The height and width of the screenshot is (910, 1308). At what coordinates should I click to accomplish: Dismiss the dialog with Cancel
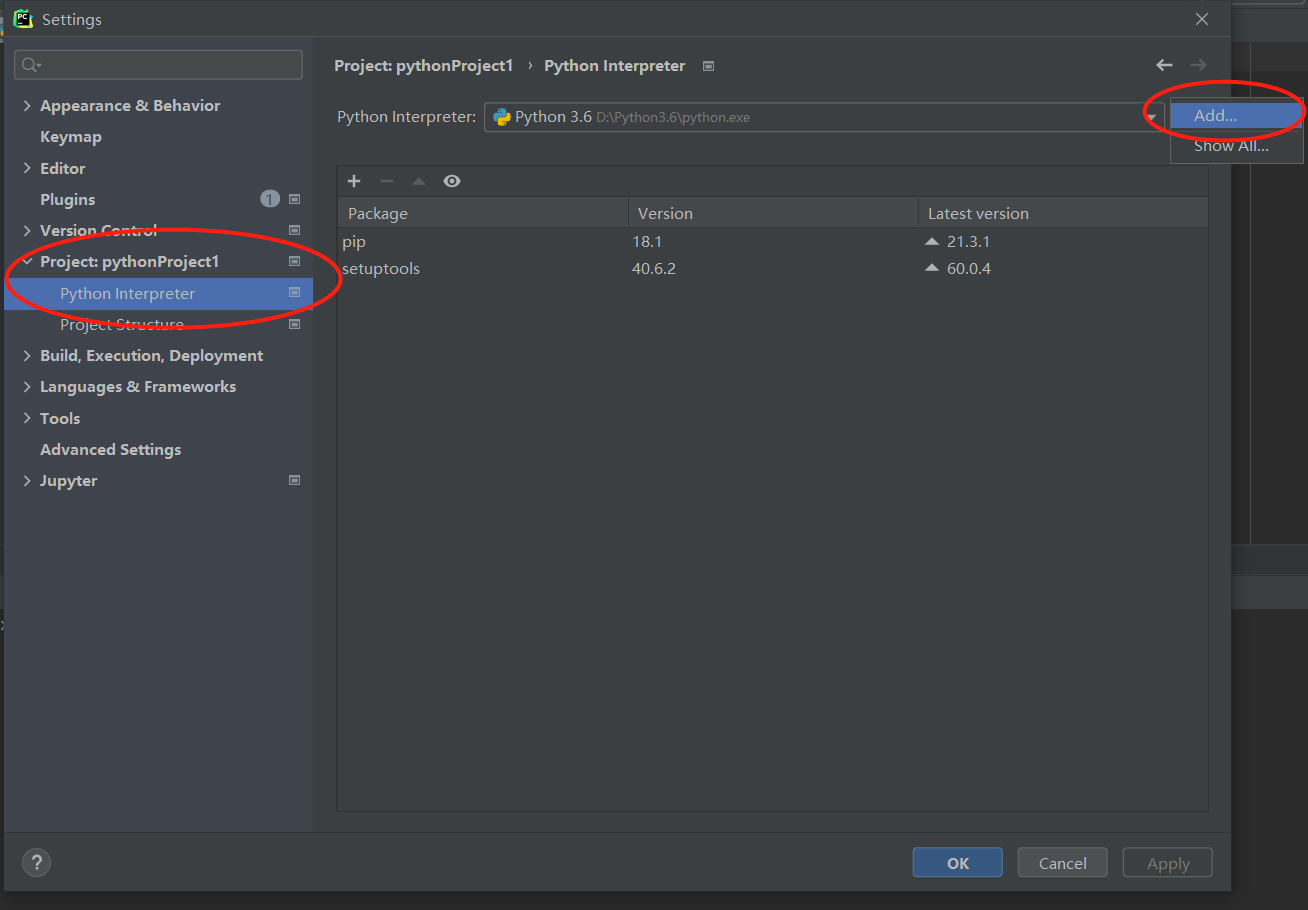[1063, 863]
